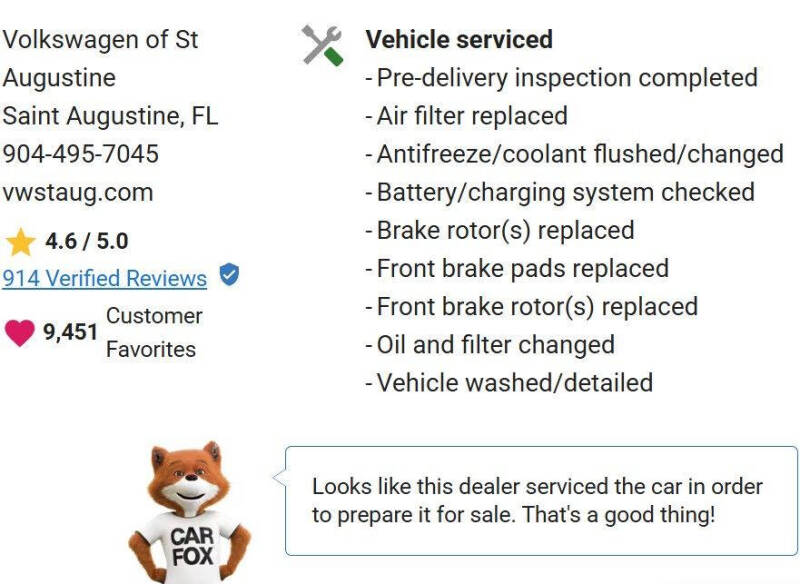Select the Front brake pads replaced entry

(517, 269)
